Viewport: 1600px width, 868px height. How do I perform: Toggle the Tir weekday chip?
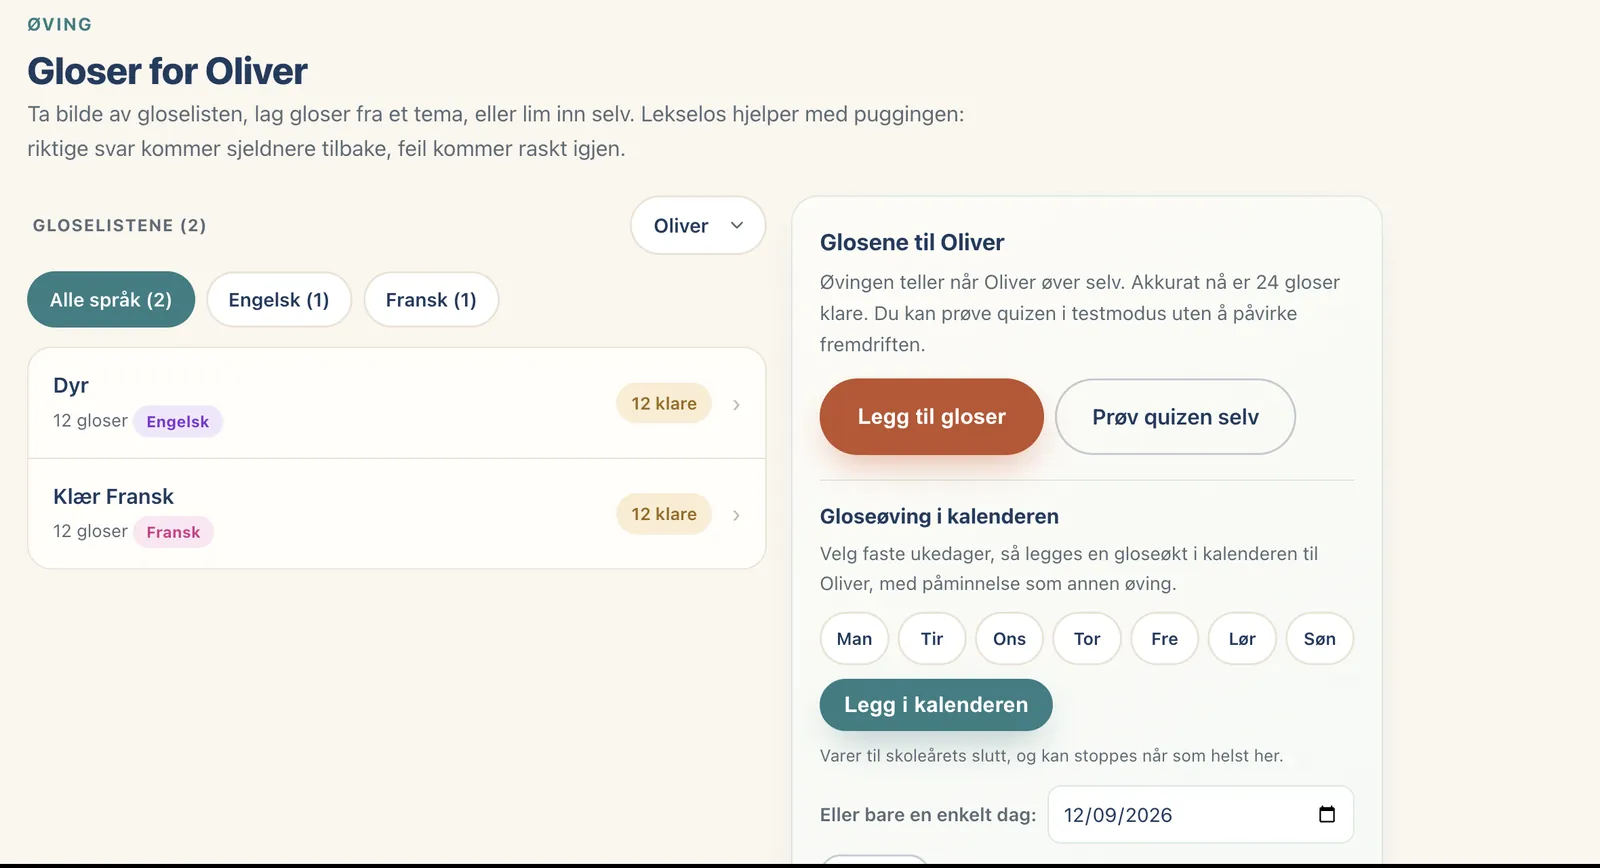932,639
